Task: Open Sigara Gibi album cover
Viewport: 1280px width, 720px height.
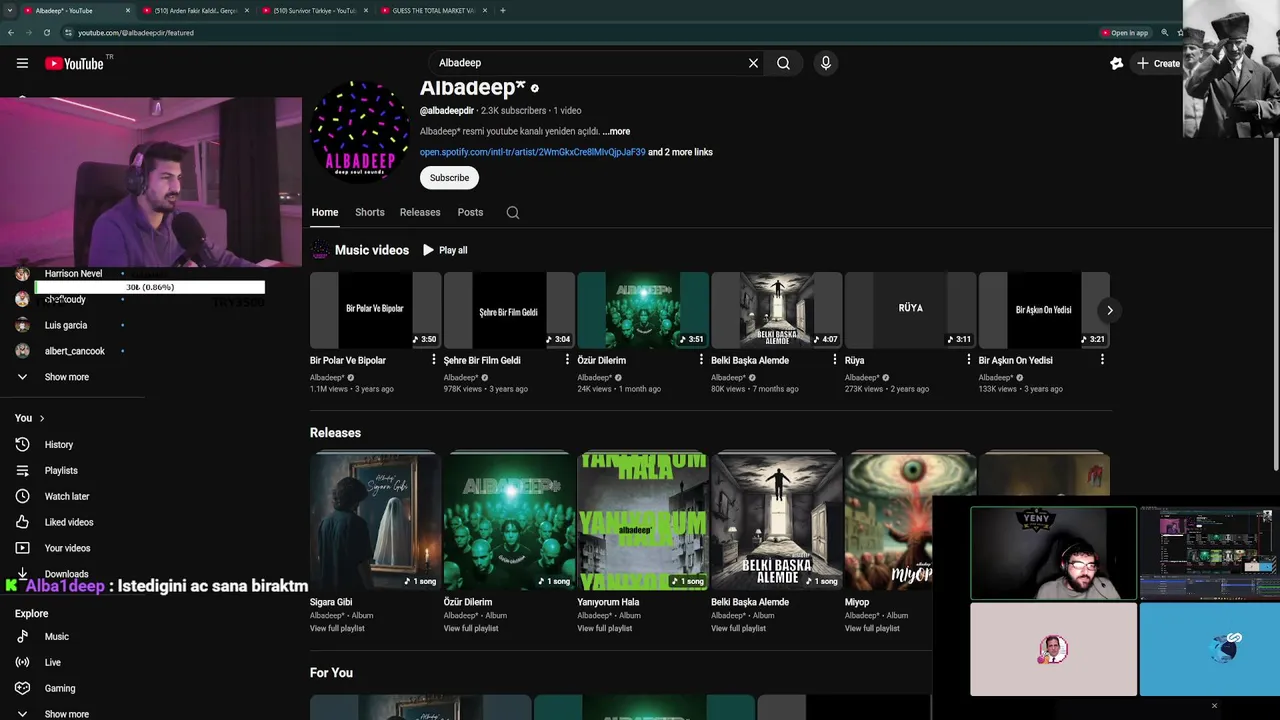Action: (x=375, y=520)
